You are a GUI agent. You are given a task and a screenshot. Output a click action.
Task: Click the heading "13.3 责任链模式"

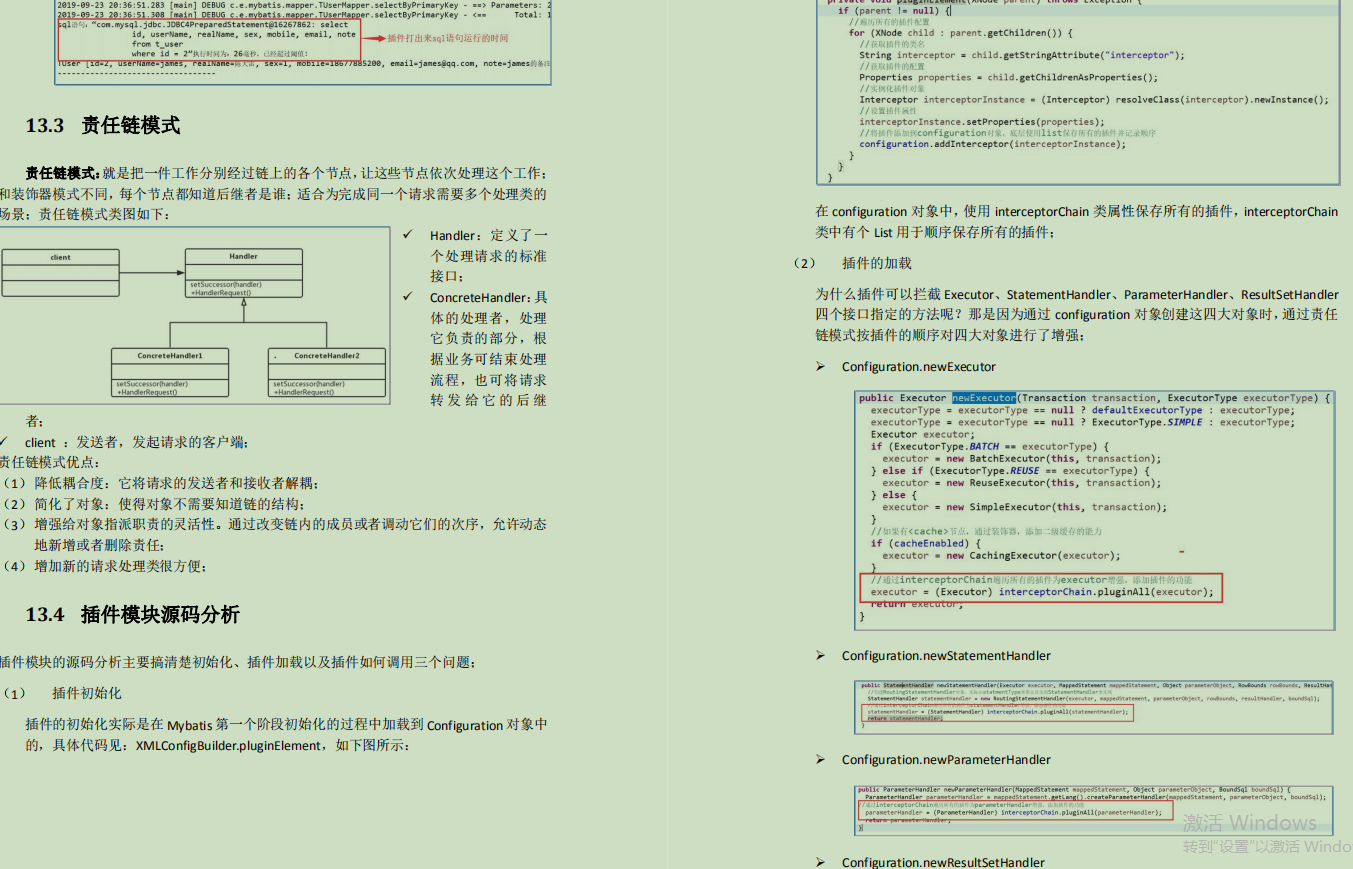pos(103,125)
